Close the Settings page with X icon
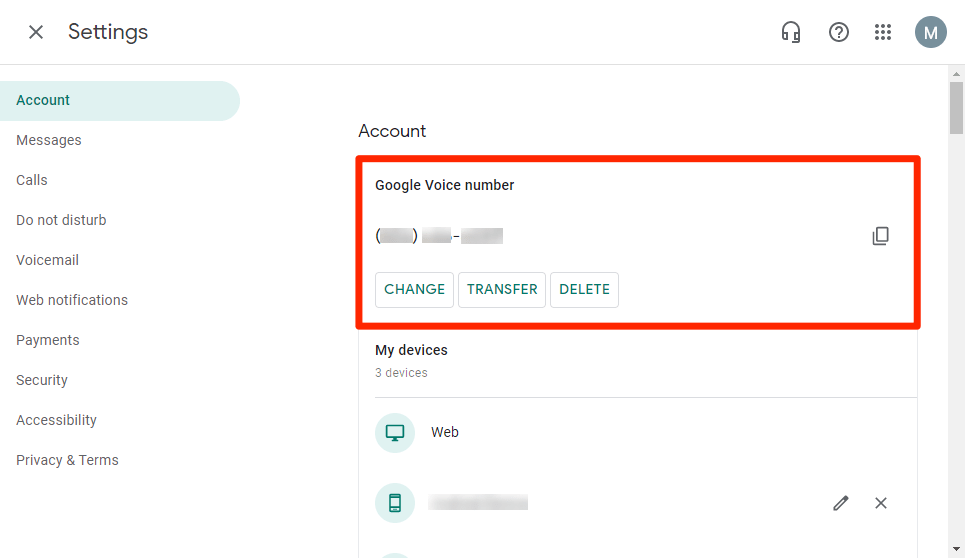 pyautogui.click(x=36, y=32)
